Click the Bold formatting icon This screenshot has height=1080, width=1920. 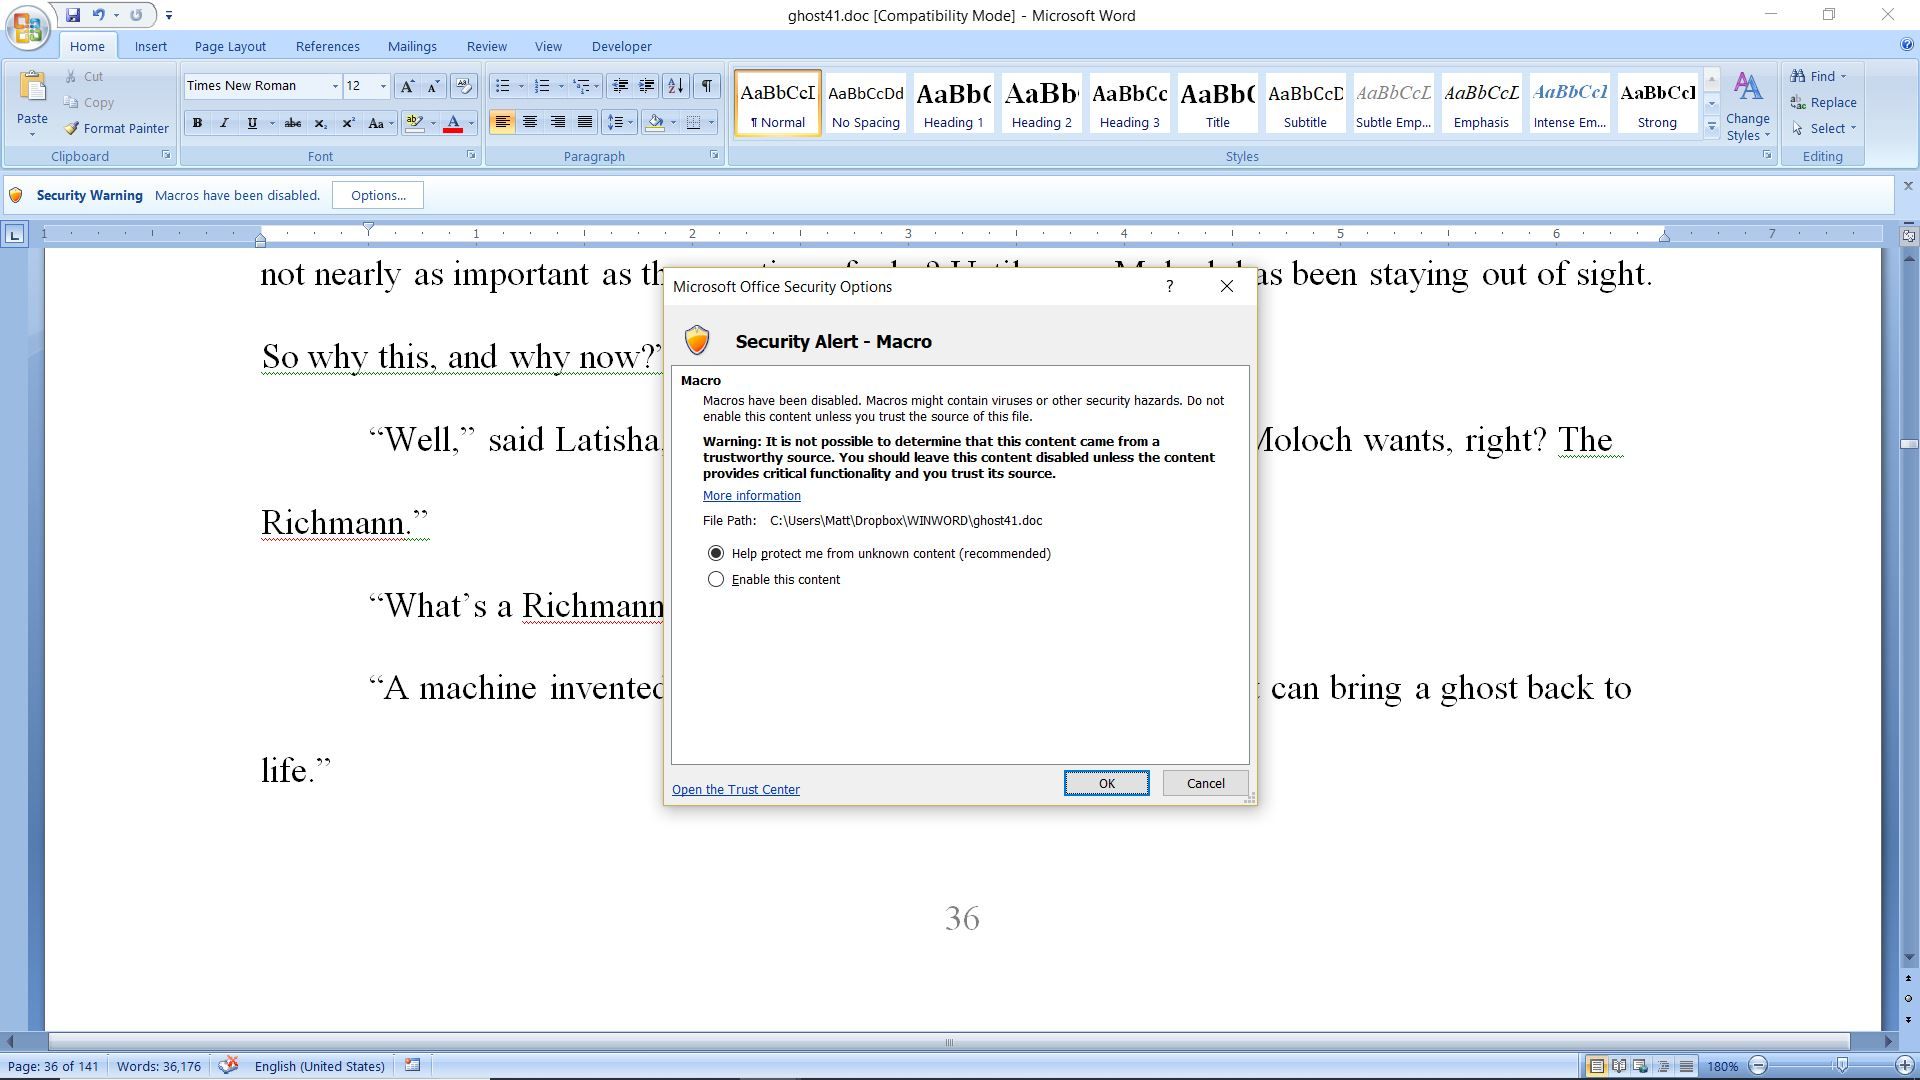click(x=196, y=123)
